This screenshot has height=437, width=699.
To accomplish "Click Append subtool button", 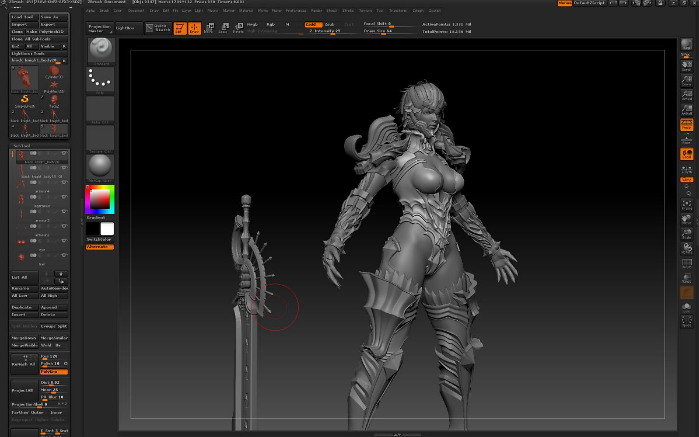I will click(54, 307).
